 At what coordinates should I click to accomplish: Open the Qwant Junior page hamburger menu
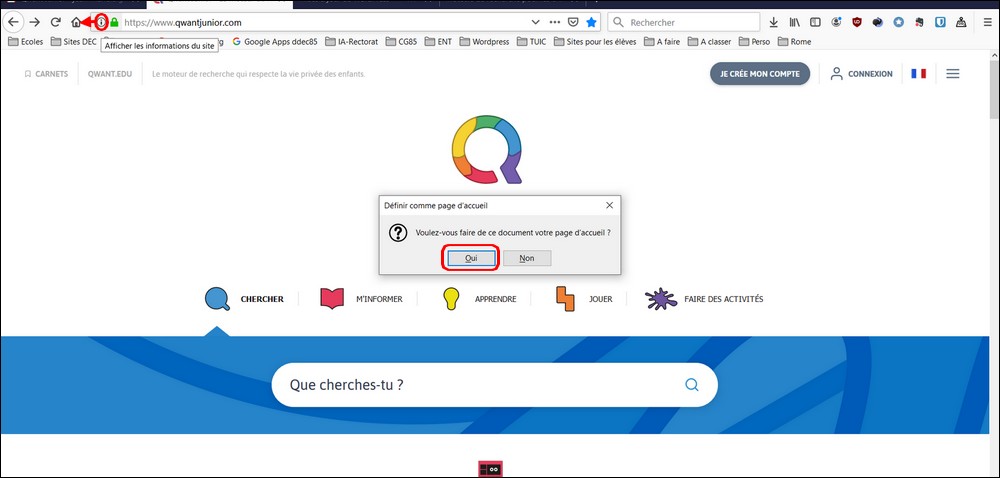[x=953, y=73]
